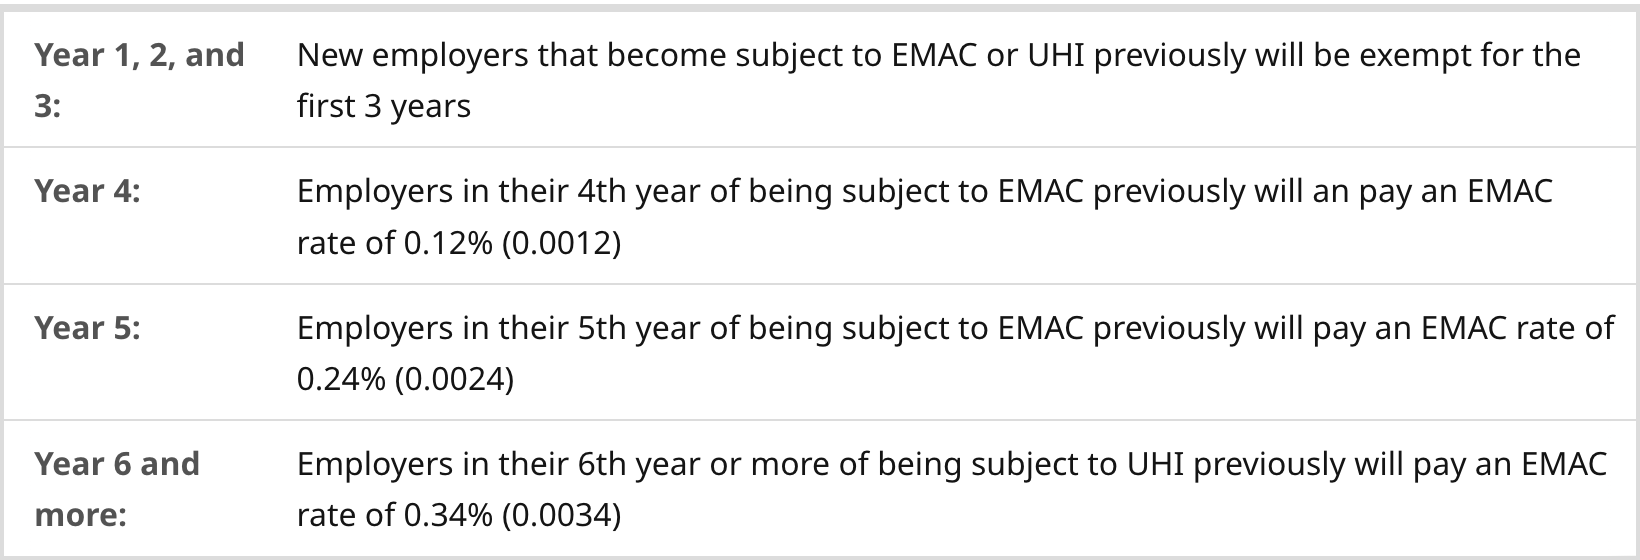Click the "Year 1, 2, and 3:" row header
This screenshot has width=1640, height=560.
[139, 80]
